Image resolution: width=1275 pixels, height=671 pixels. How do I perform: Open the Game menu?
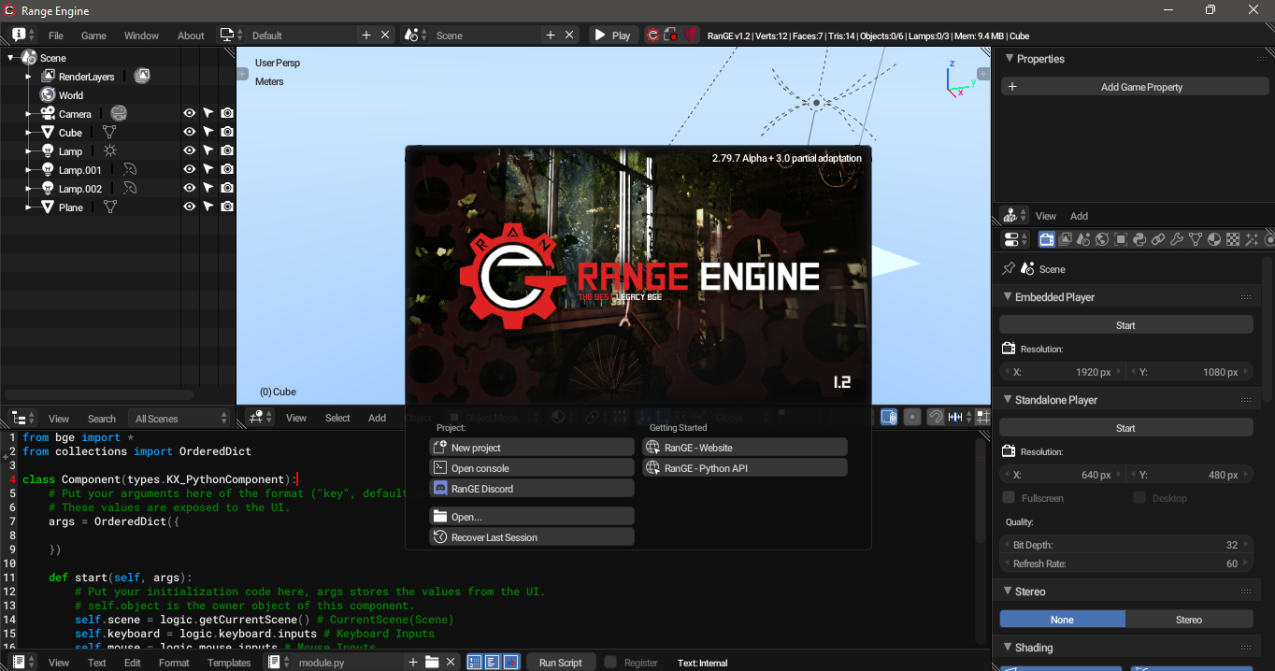tap(94, 36)
